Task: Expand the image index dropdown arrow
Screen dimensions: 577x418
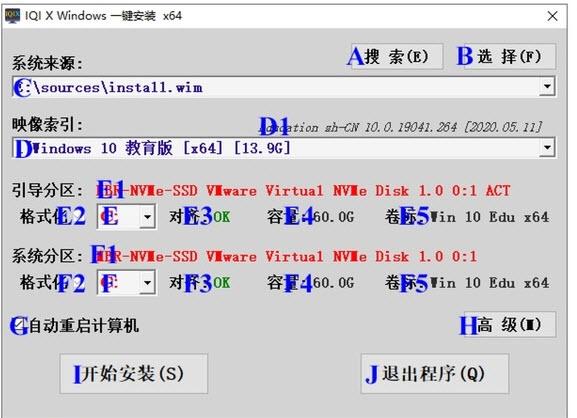Action: click(547, 148)
